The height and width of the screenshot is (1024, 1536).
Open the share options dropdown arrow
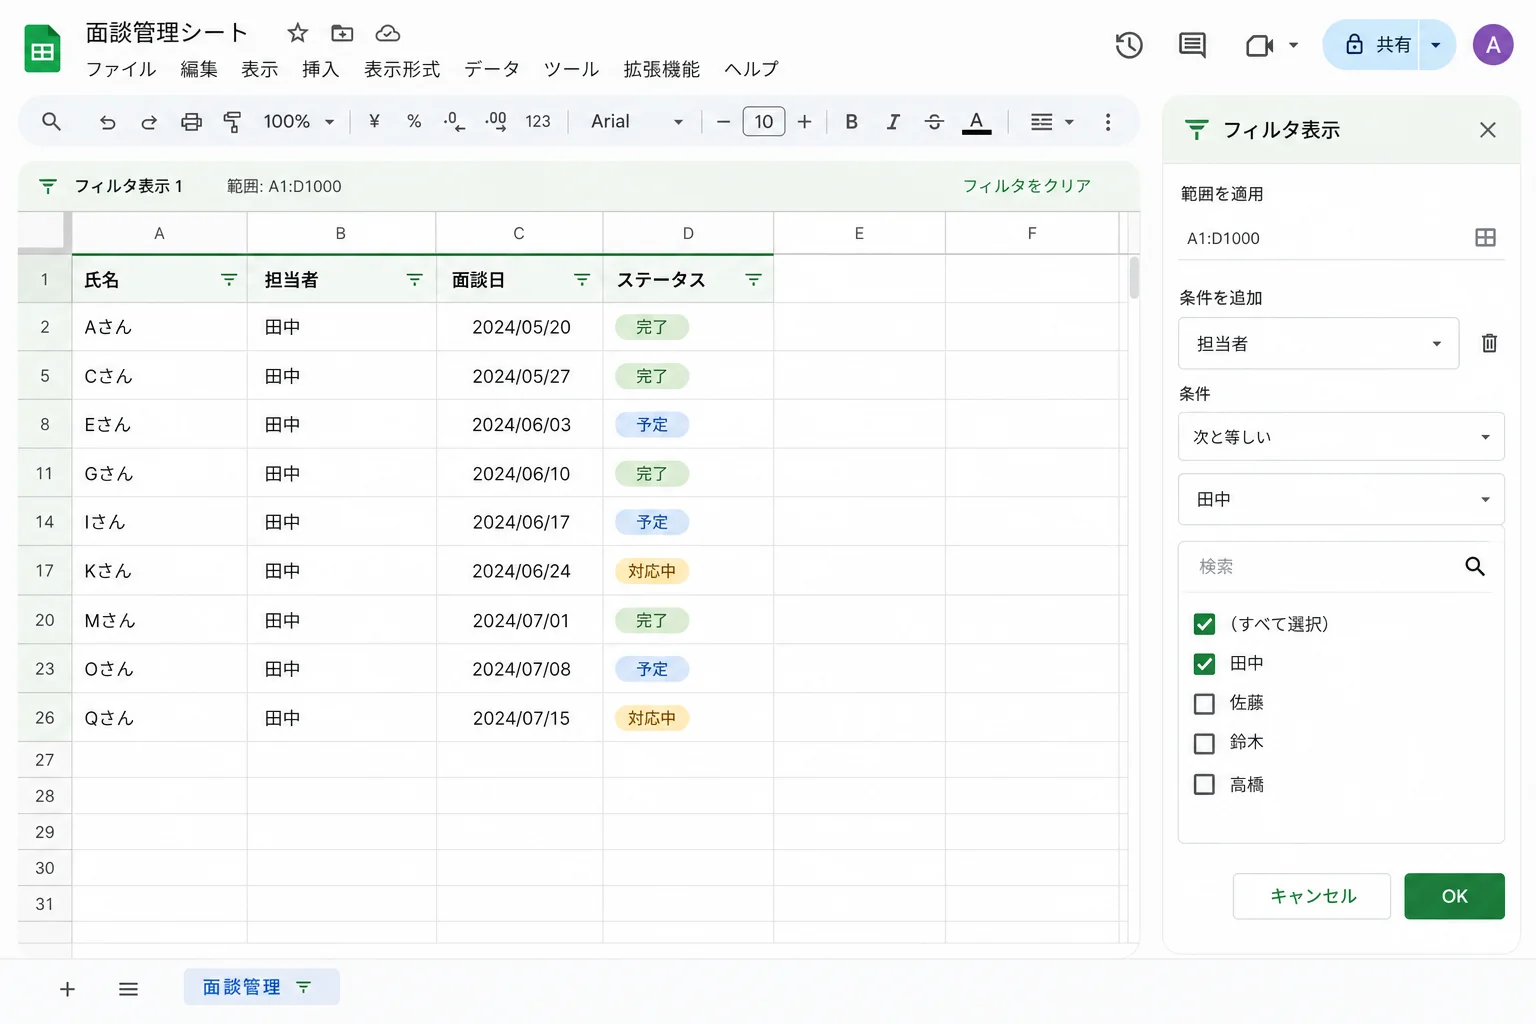tap(1436, 45)
